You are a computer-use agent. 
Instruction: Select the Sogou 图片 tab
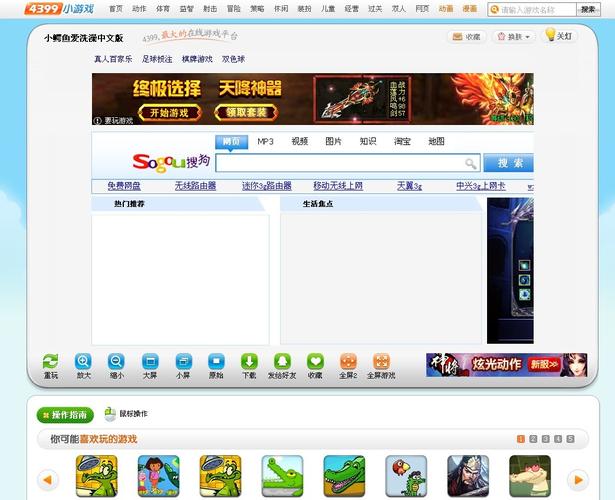click(x=333, y=142)
